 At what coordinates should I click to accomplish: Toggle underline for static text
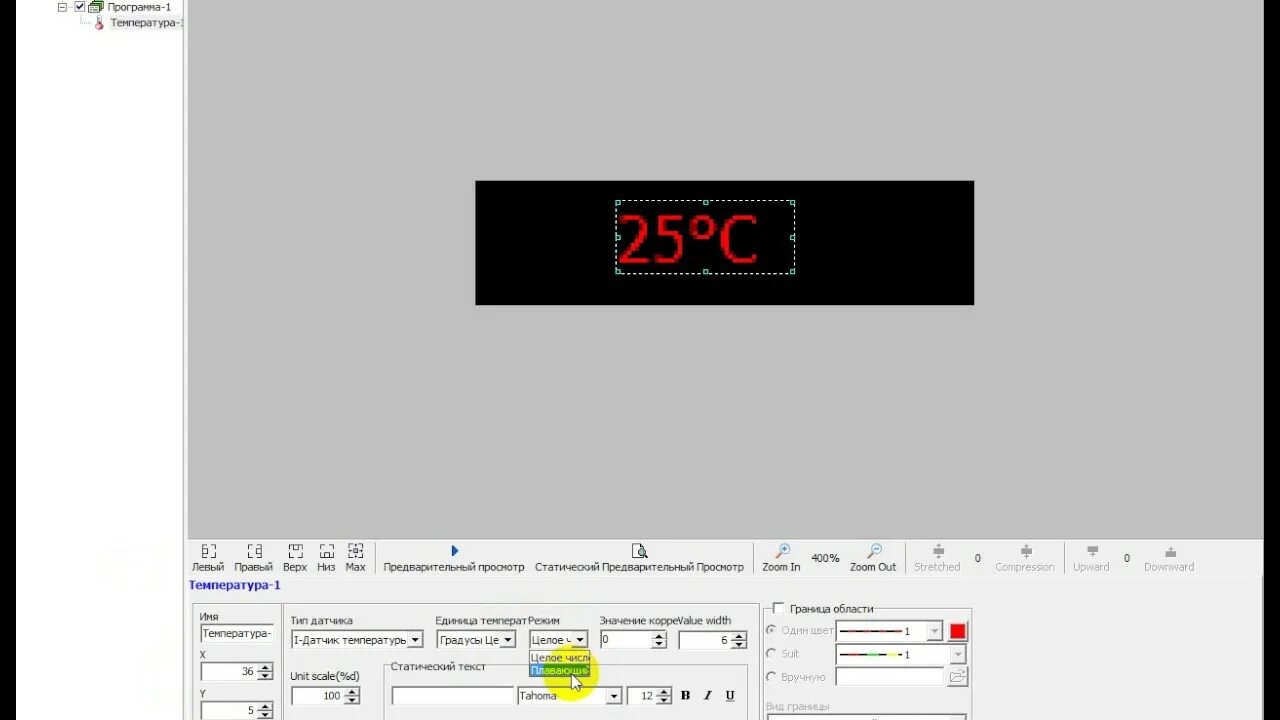click(x=730, y=696)
